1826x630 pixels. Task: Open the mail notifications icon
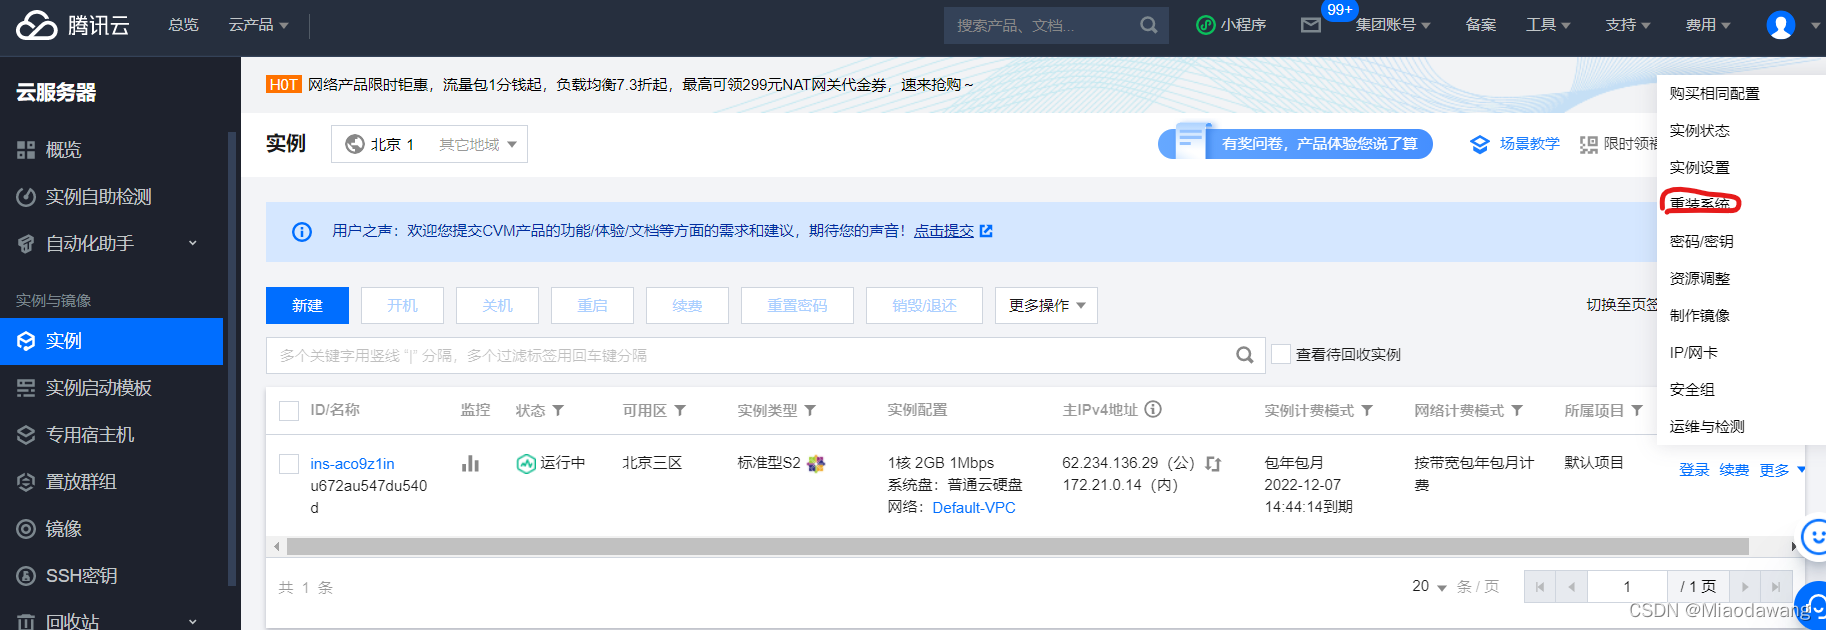(1310, 25)
